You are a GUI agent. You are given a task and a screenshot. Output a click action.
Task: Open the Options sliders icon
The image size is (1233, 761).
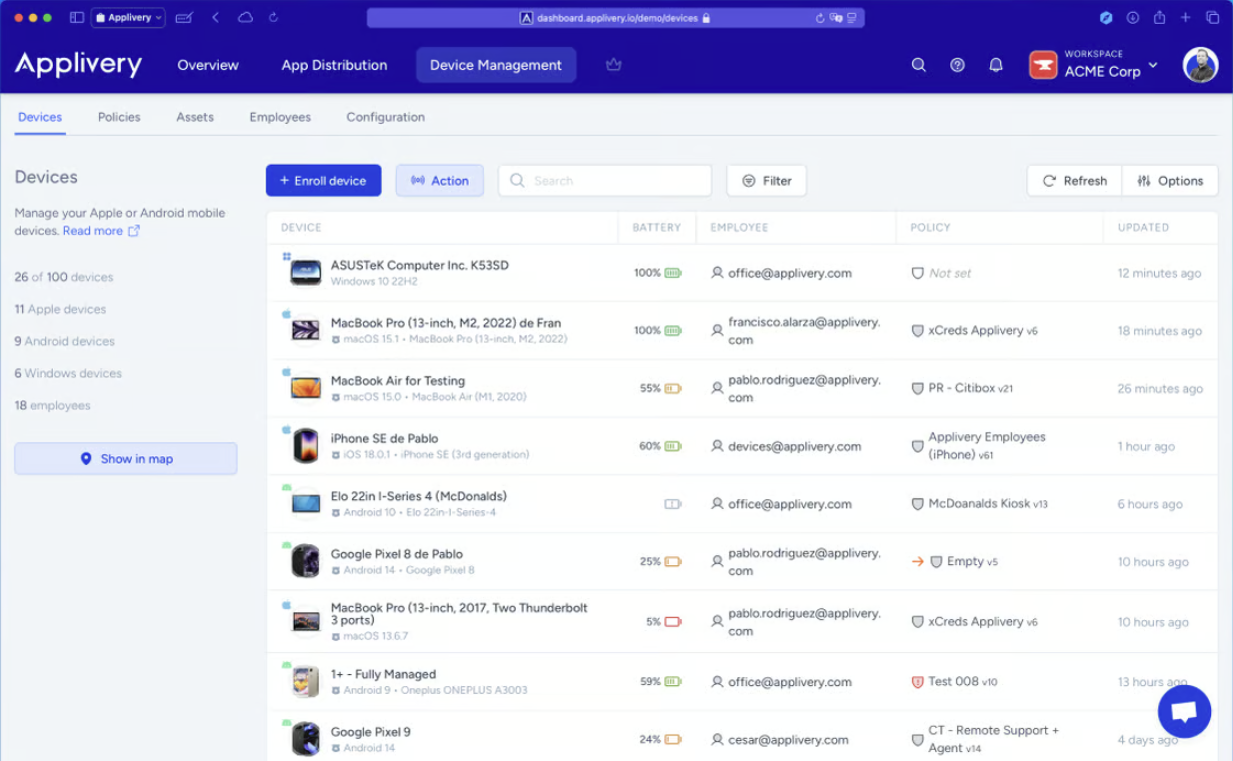pos(1148,181)
